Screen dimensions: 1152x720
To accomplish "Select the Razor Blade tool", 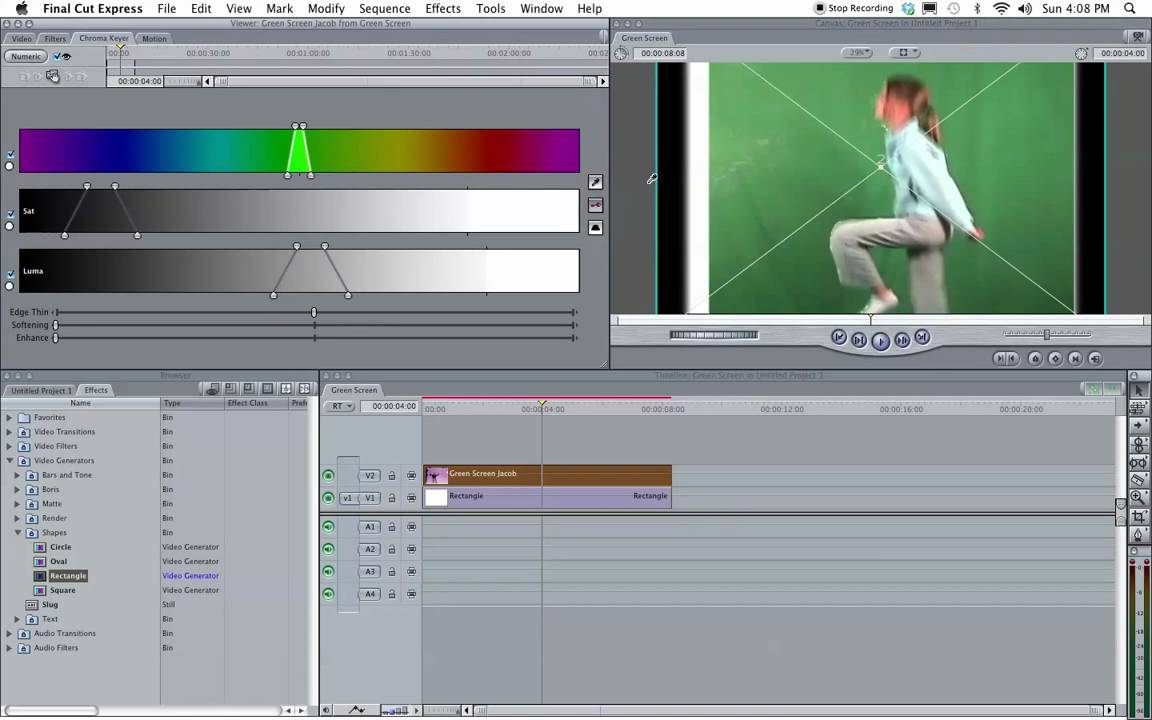I will tap(1138, 480).
